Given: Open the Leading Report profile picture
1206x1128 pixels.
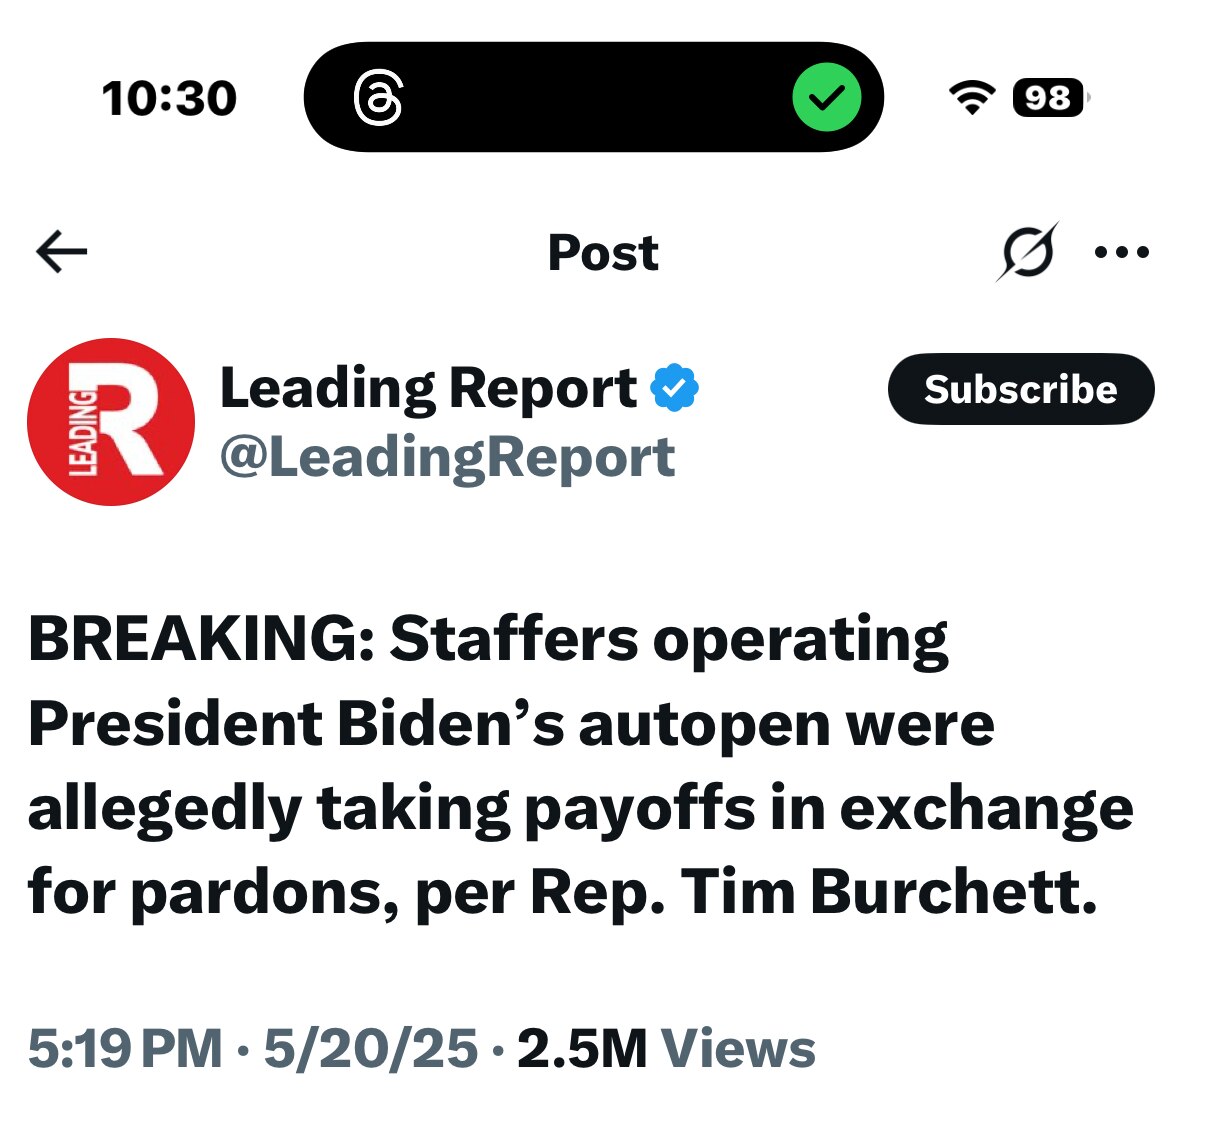Looking at the screenshot, I should pos(111,421).
